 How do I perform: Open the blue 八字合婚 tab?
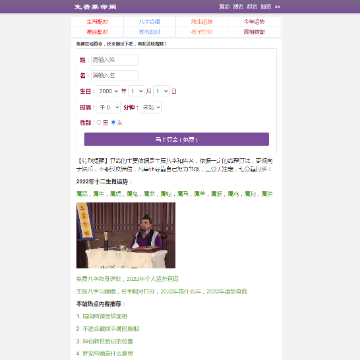point(149,22)
